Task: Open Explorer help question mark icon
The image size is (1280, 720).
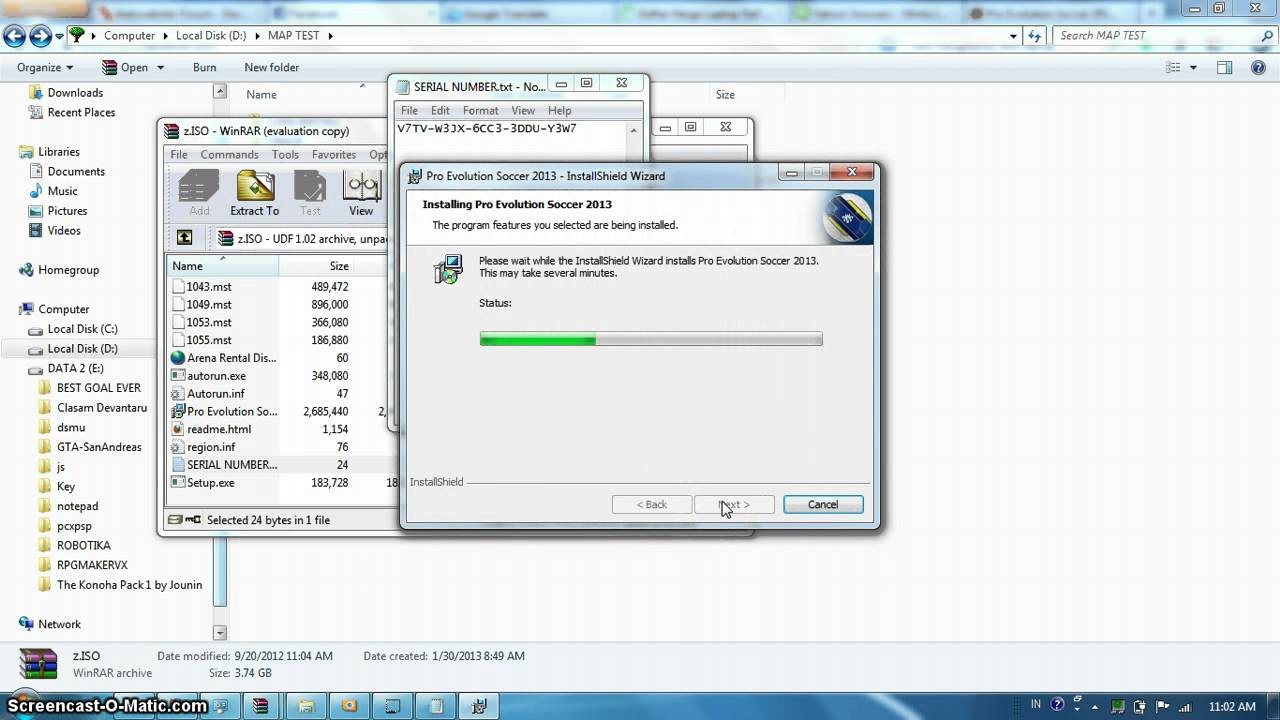Action: point(1258,67)
